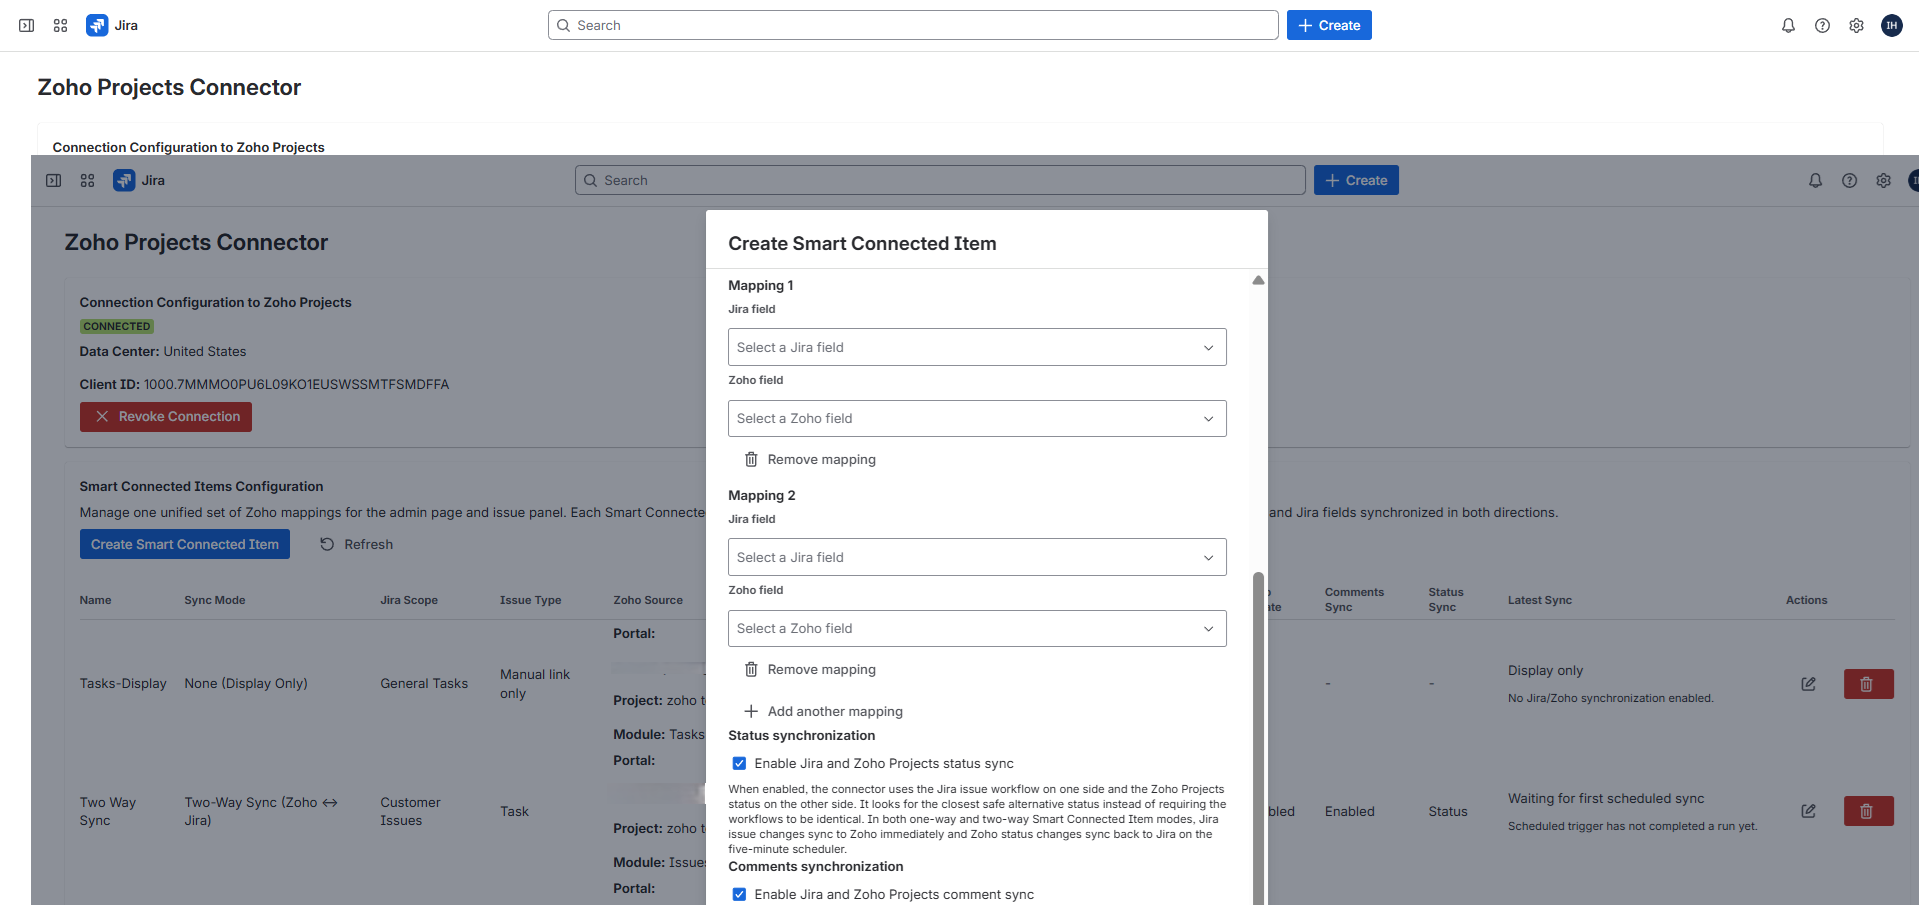Disable Jira and Zoho Projects status sync
The image size is (1919, 905).
click(x=739, y=763)
